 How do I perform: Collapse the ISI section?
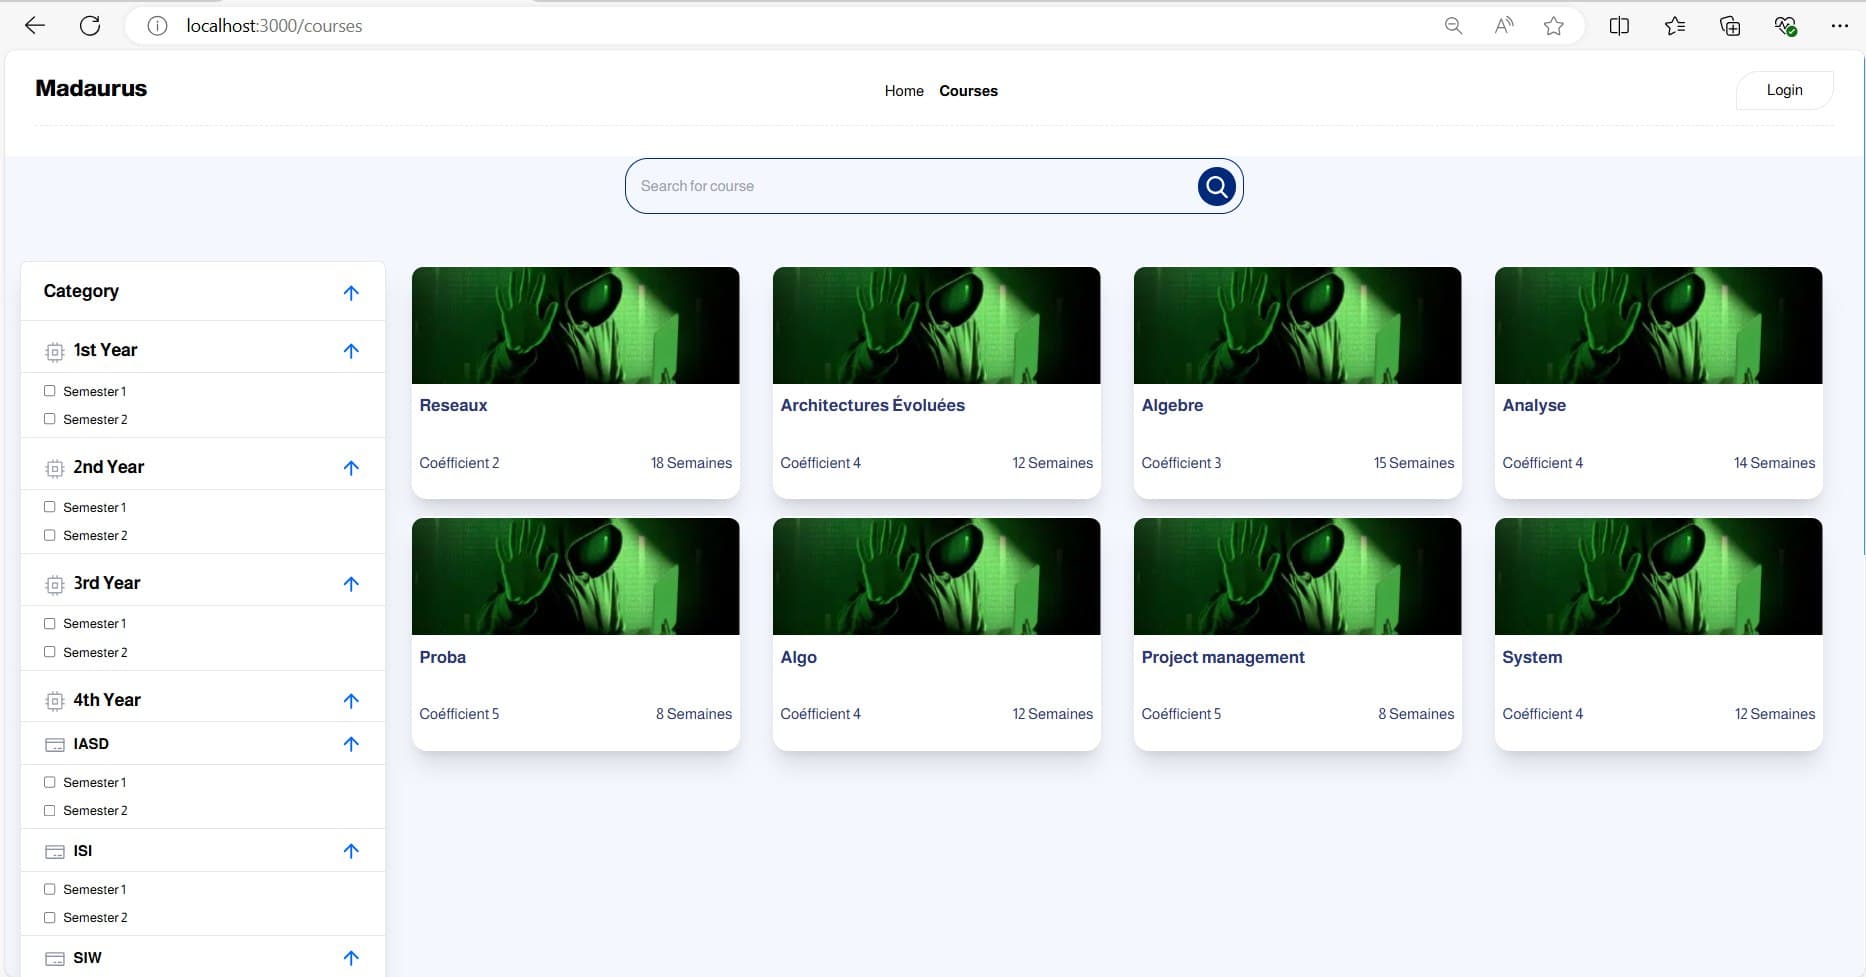[351, 851]
